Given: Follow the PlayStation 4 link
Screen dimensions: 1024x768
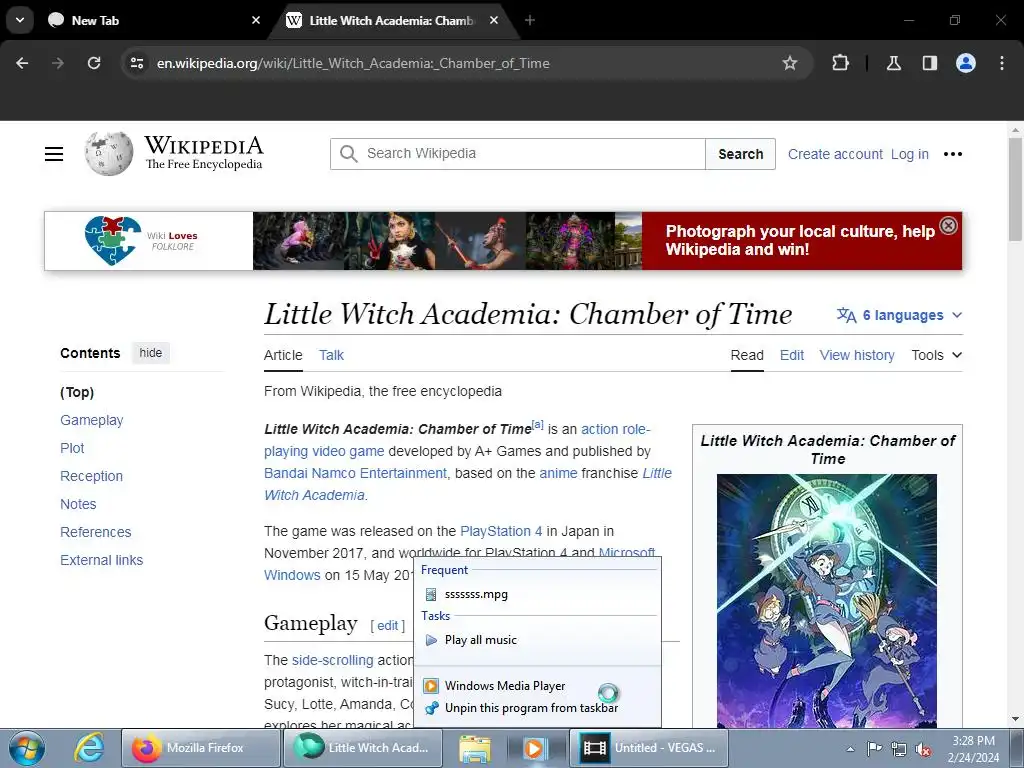Looking at the screenshot, I should (501, 532).
